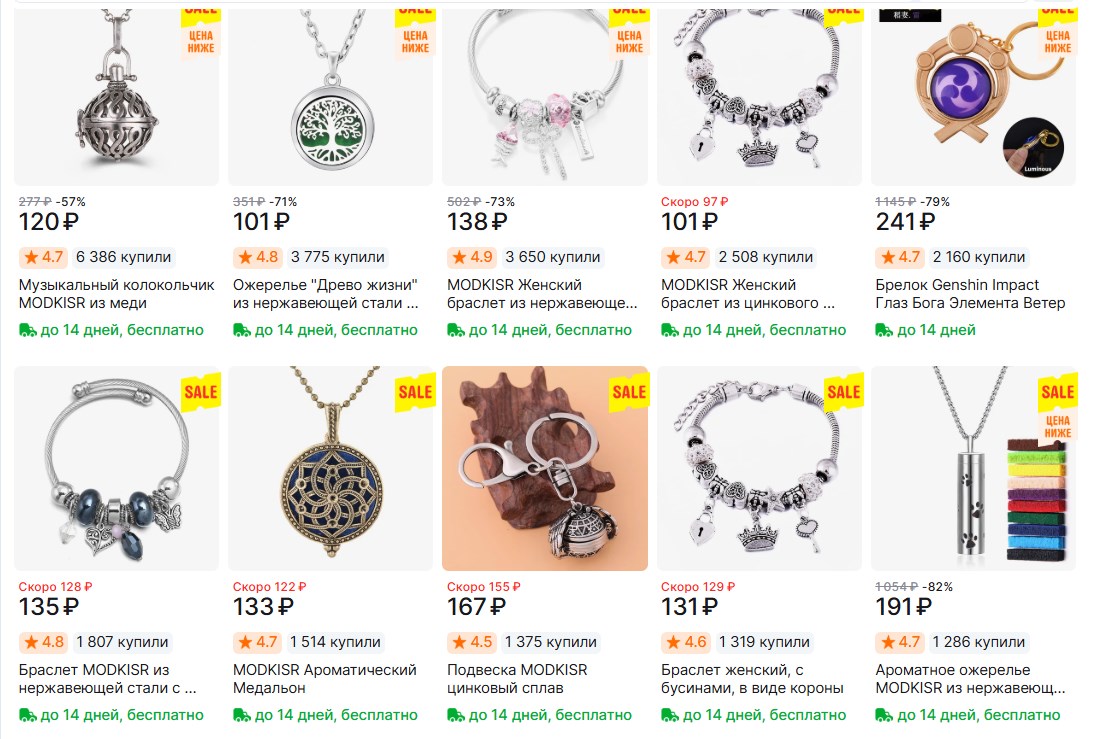Click ЦЕНА НИЖЕ badge on Tree of Life necklace
The height and width of the screenshot is (739, 1096).
click(x=415, y=41)
